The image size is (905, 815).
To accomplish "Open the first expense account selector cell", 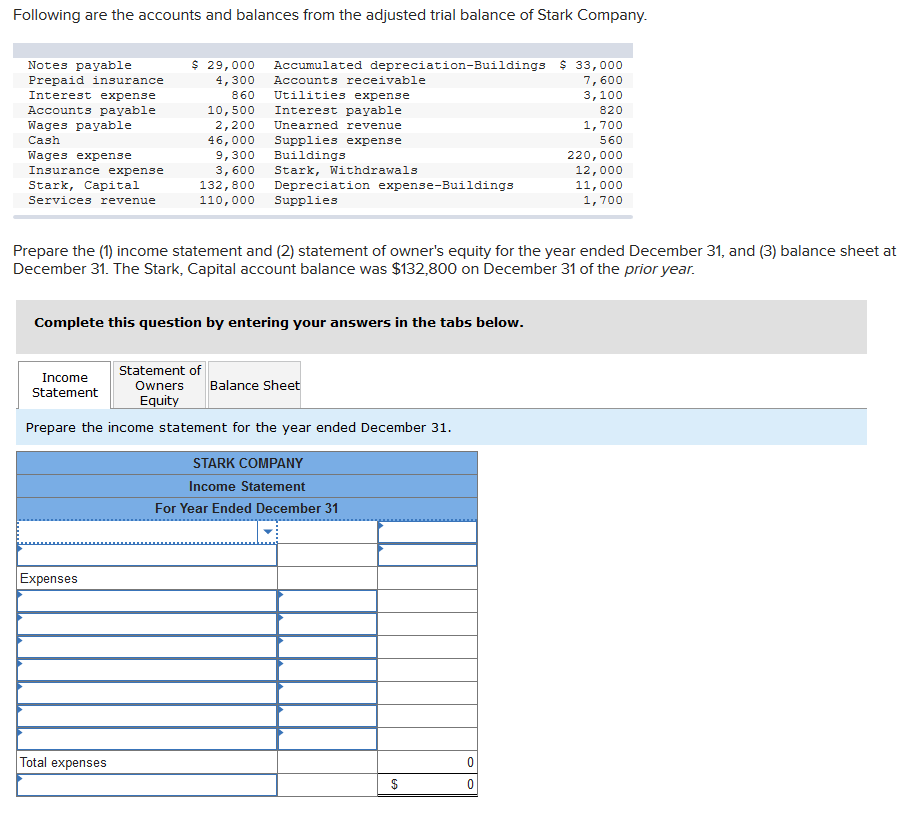I will (x=145, y=600).
